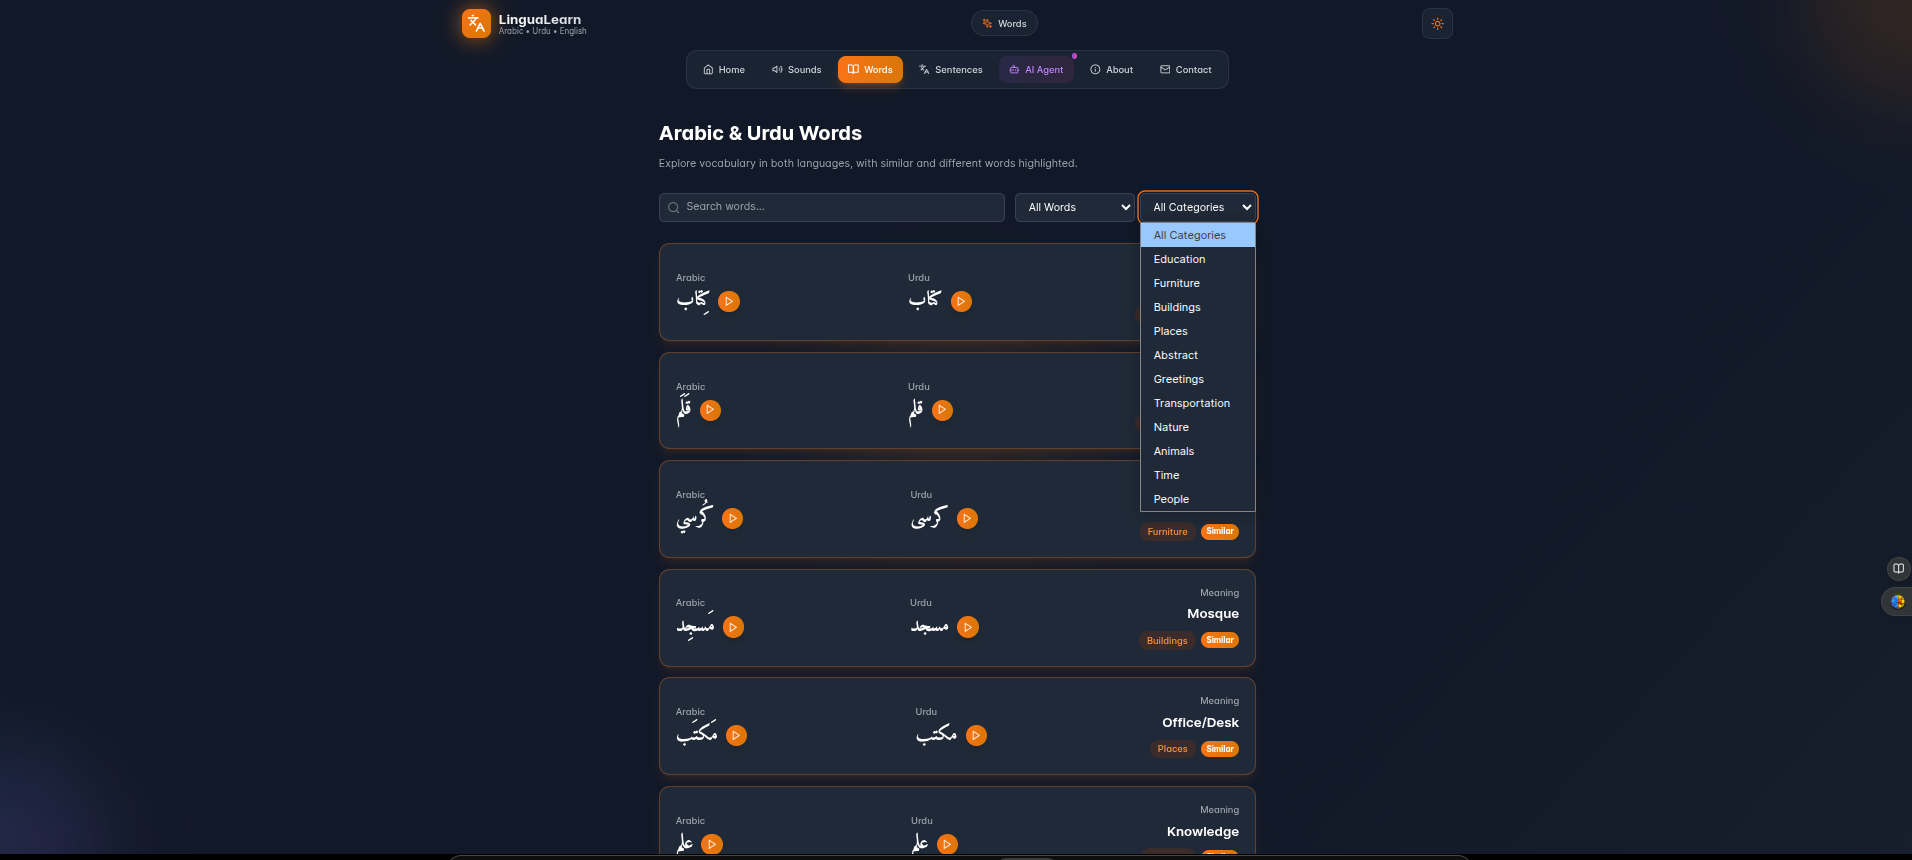Play Arabic audio for Office/Desk
The image size is (1912, 860).
[736, 735]
